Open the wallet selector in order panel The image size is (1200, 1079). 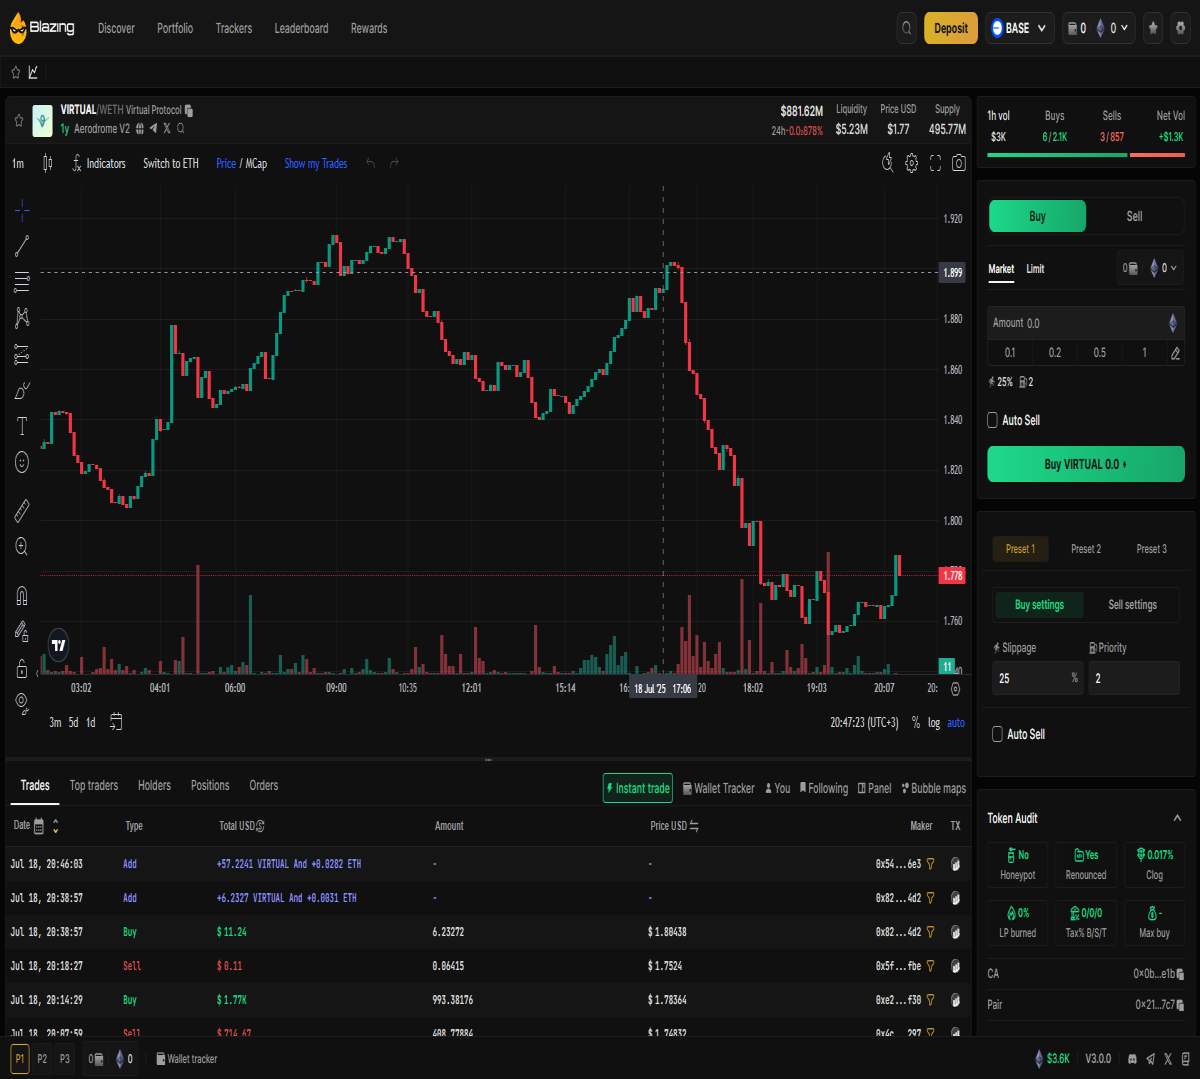(x=1150, y=268)
